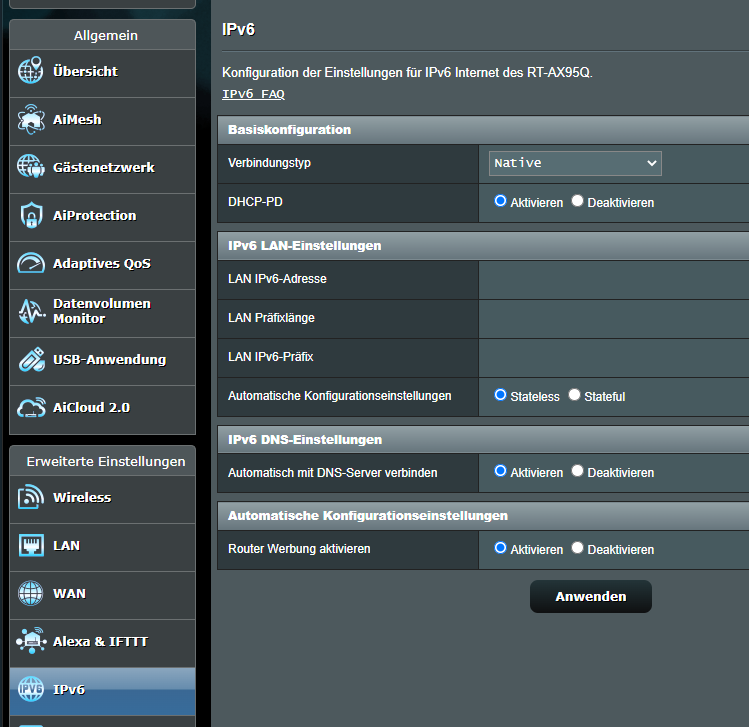
Task: Click the Alexa & IFTTT router icon
Action: tap(32, 641)
